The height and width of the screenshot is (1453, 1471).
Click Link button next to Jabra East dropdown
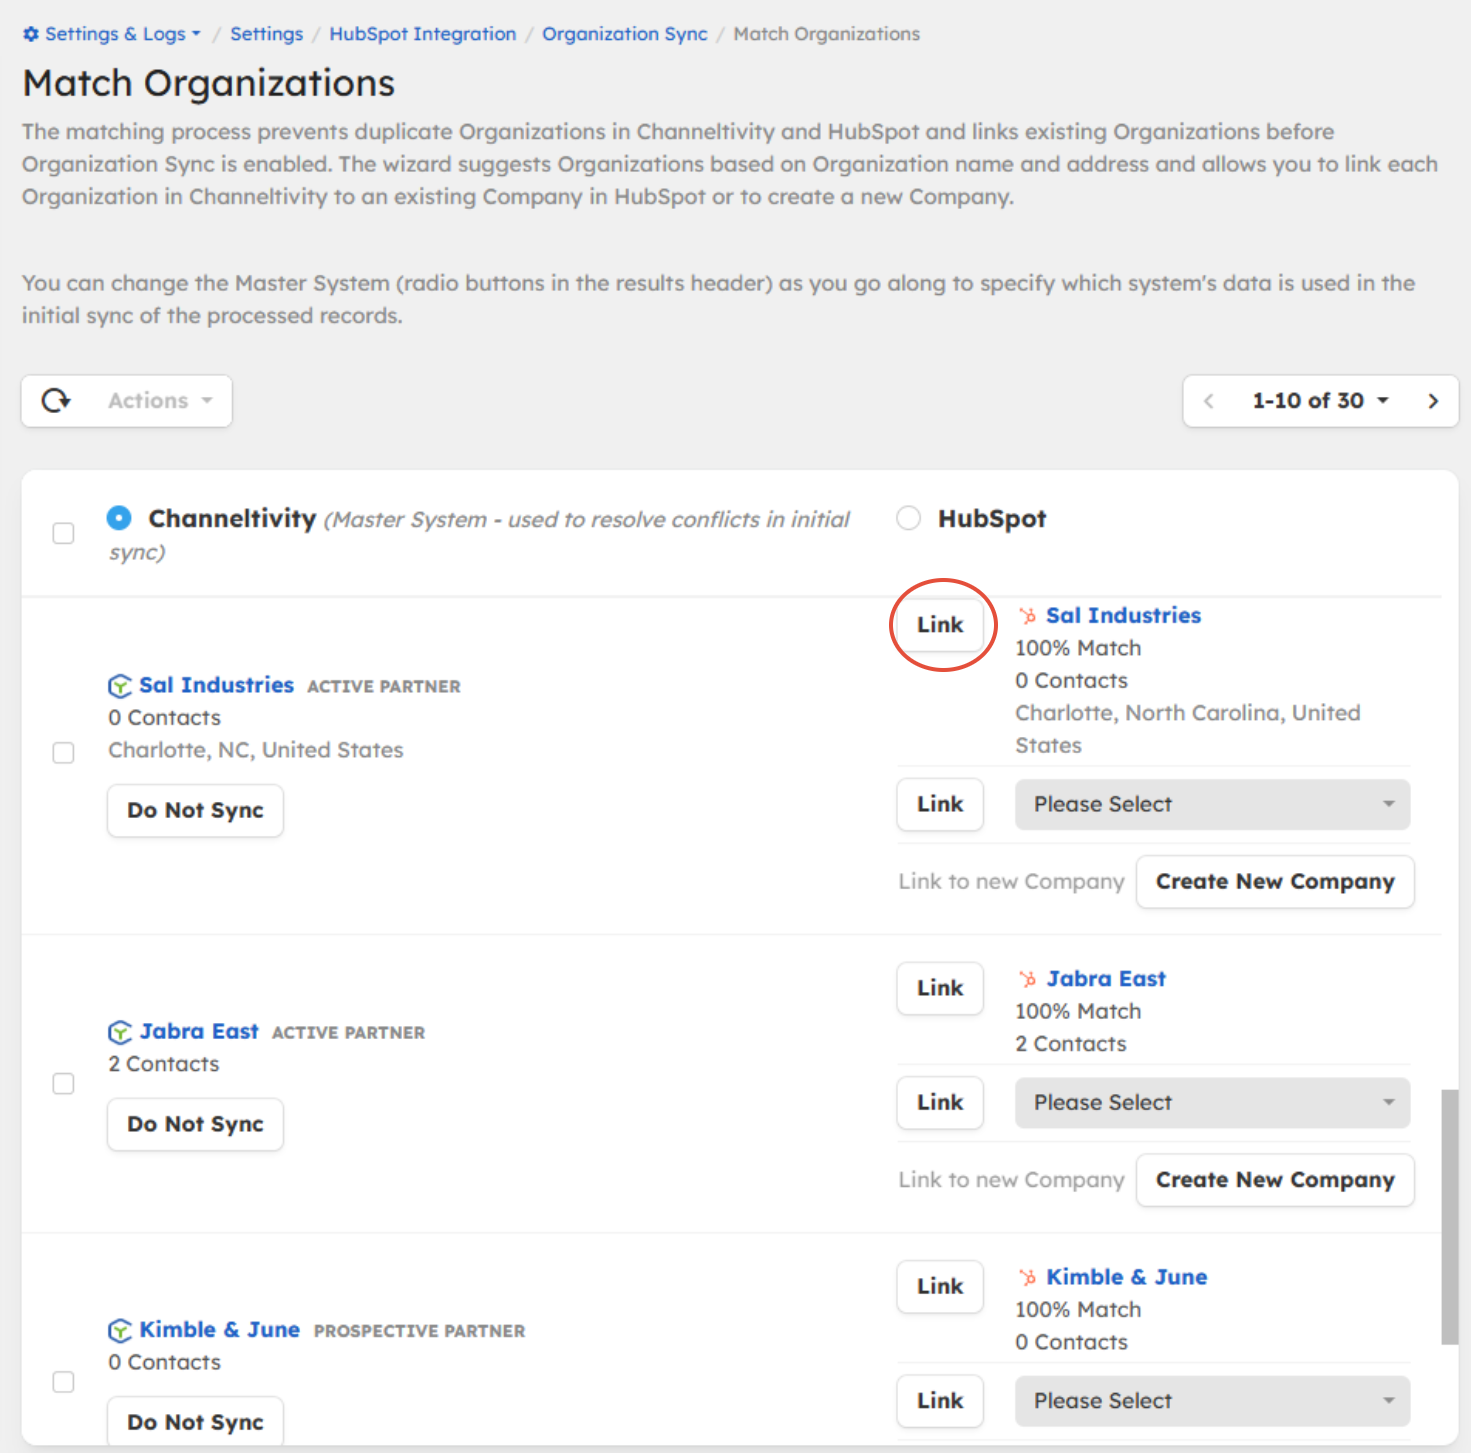940,1103
